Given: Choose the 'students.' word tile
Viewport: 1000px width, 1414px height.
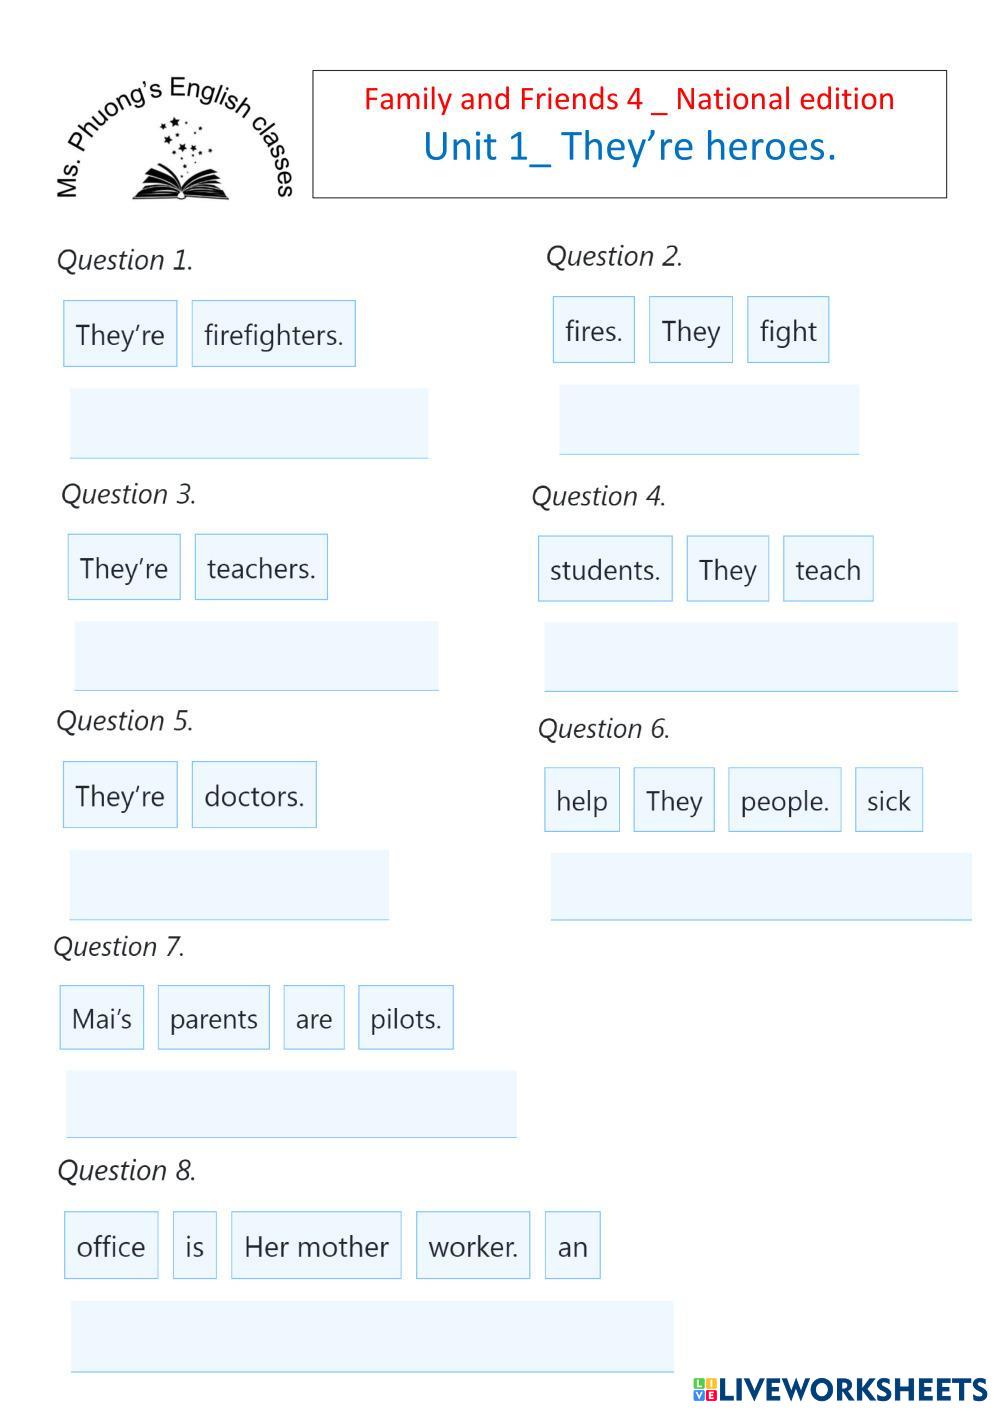Looking at the screenshot, I should click(604, 569).
